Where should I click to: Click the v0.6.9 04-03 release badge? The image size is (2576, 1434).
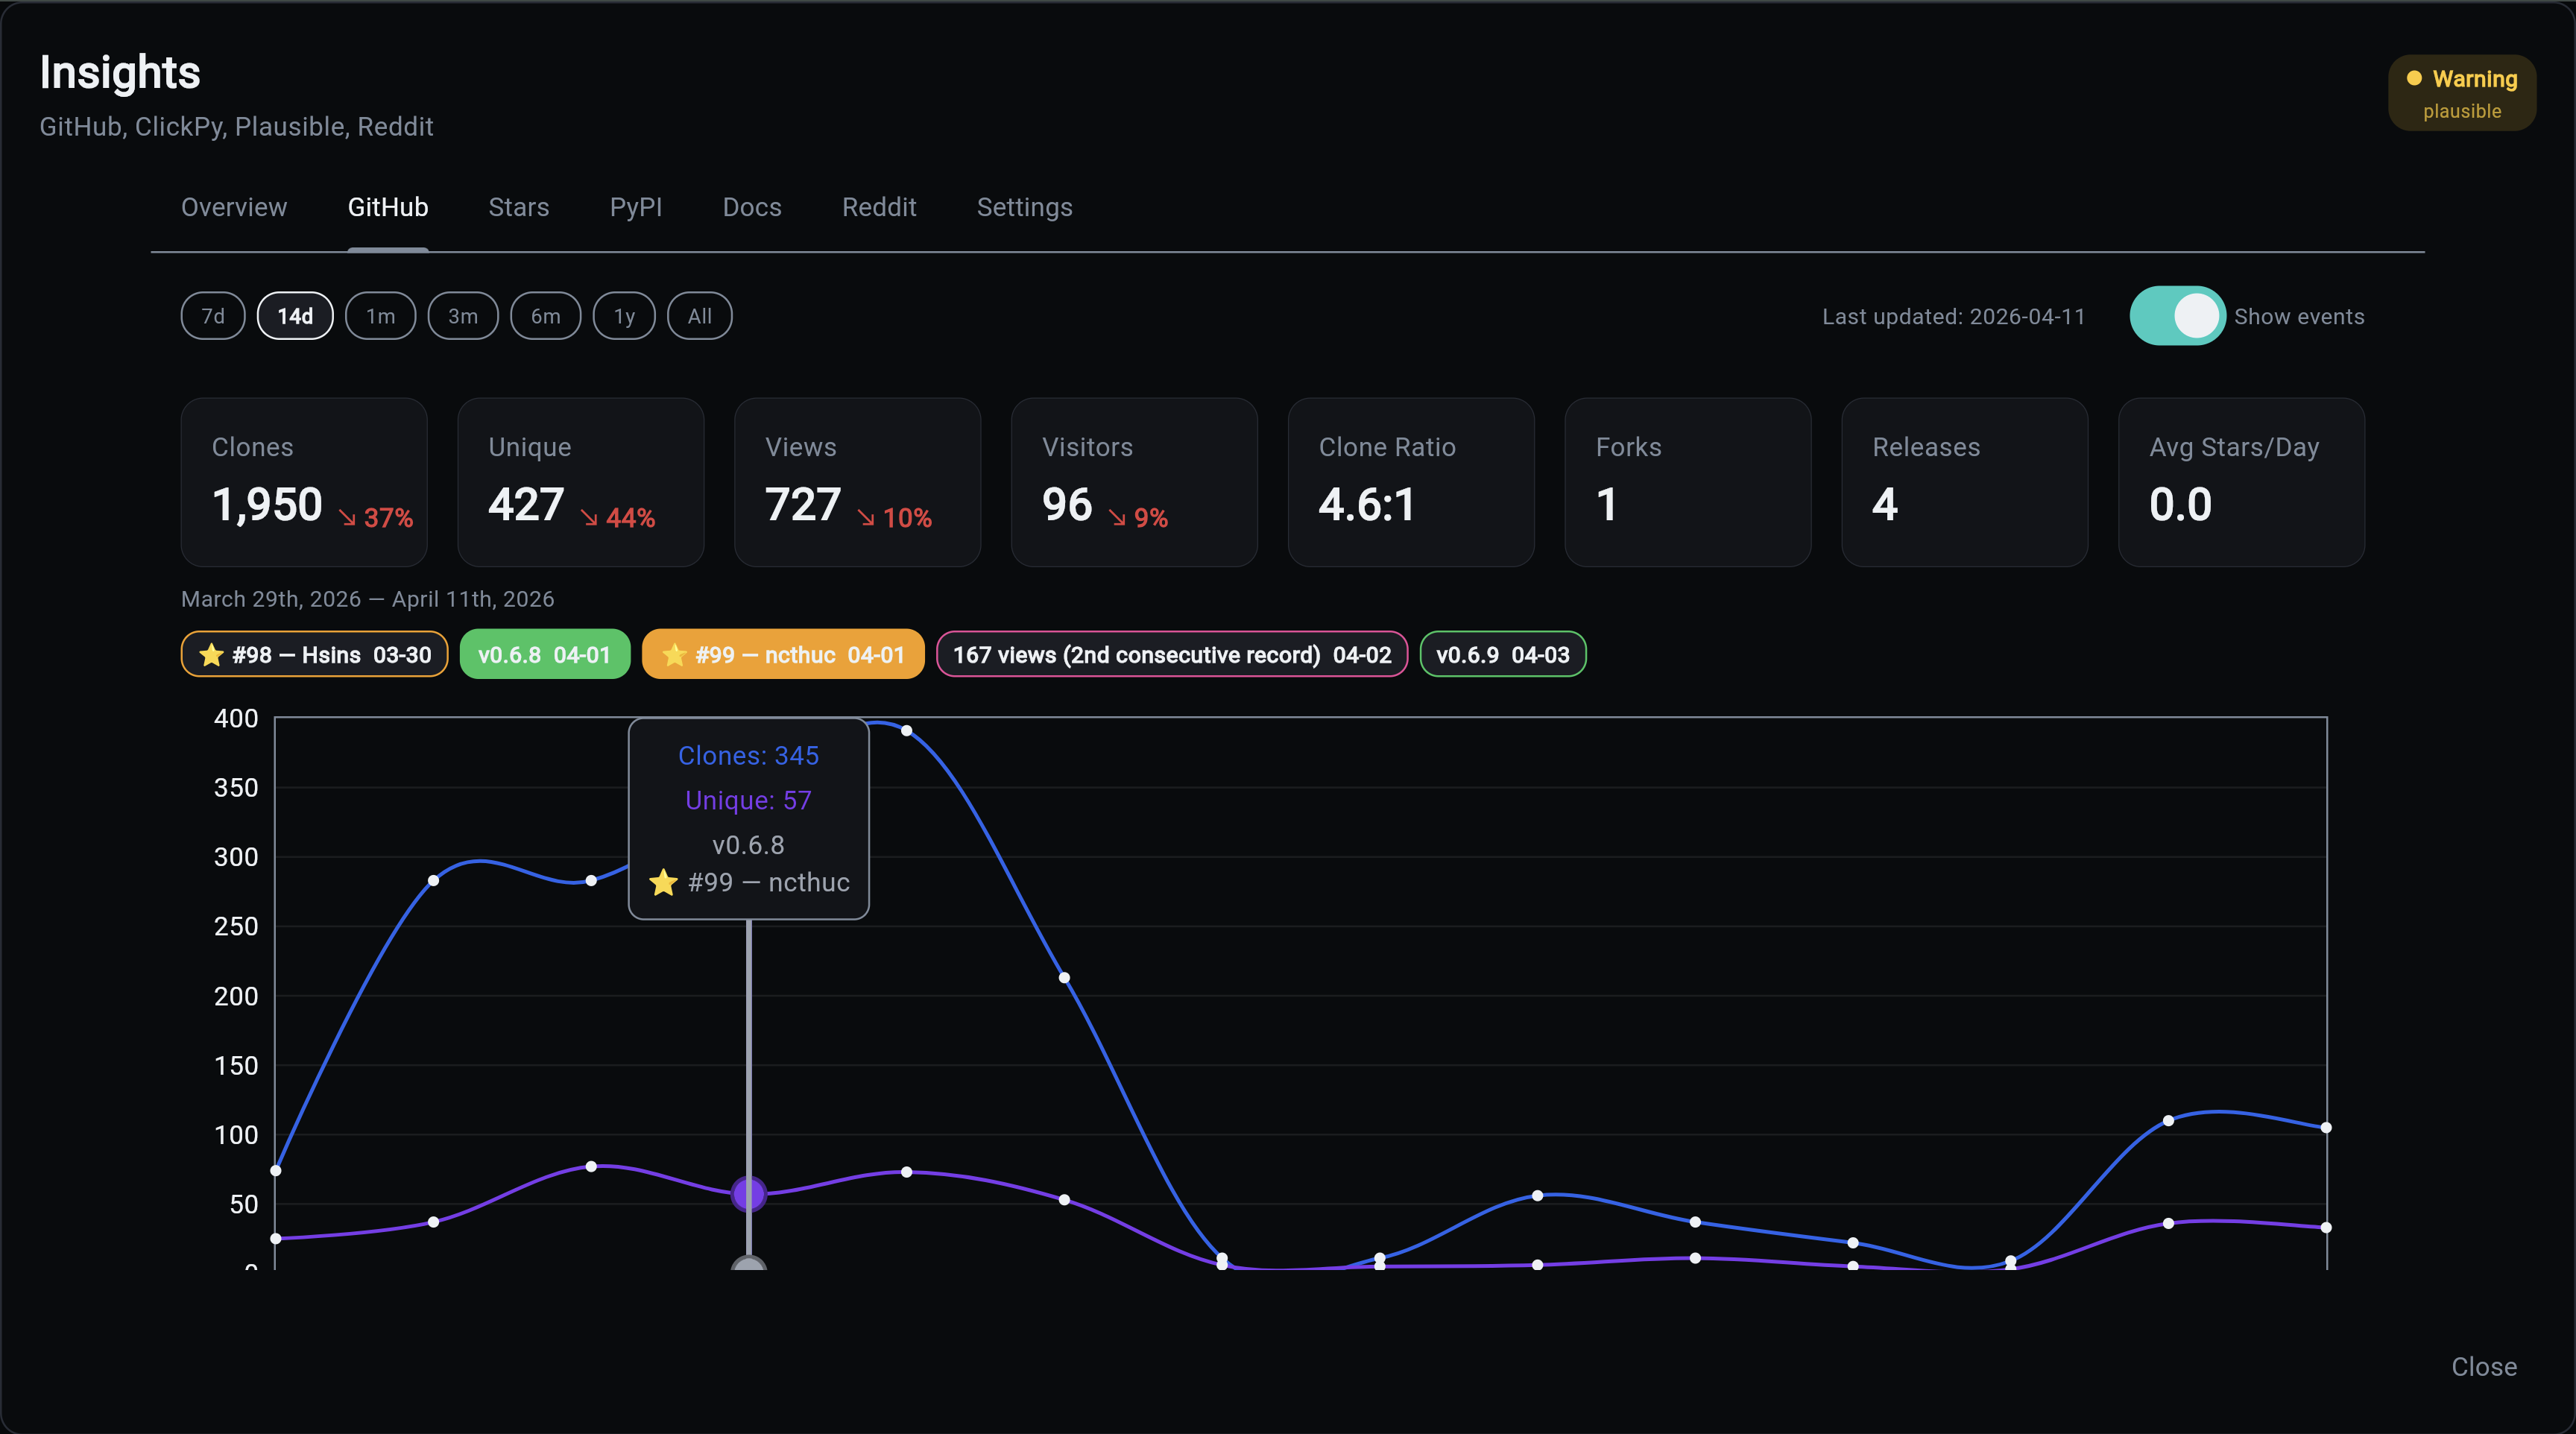1502,655
